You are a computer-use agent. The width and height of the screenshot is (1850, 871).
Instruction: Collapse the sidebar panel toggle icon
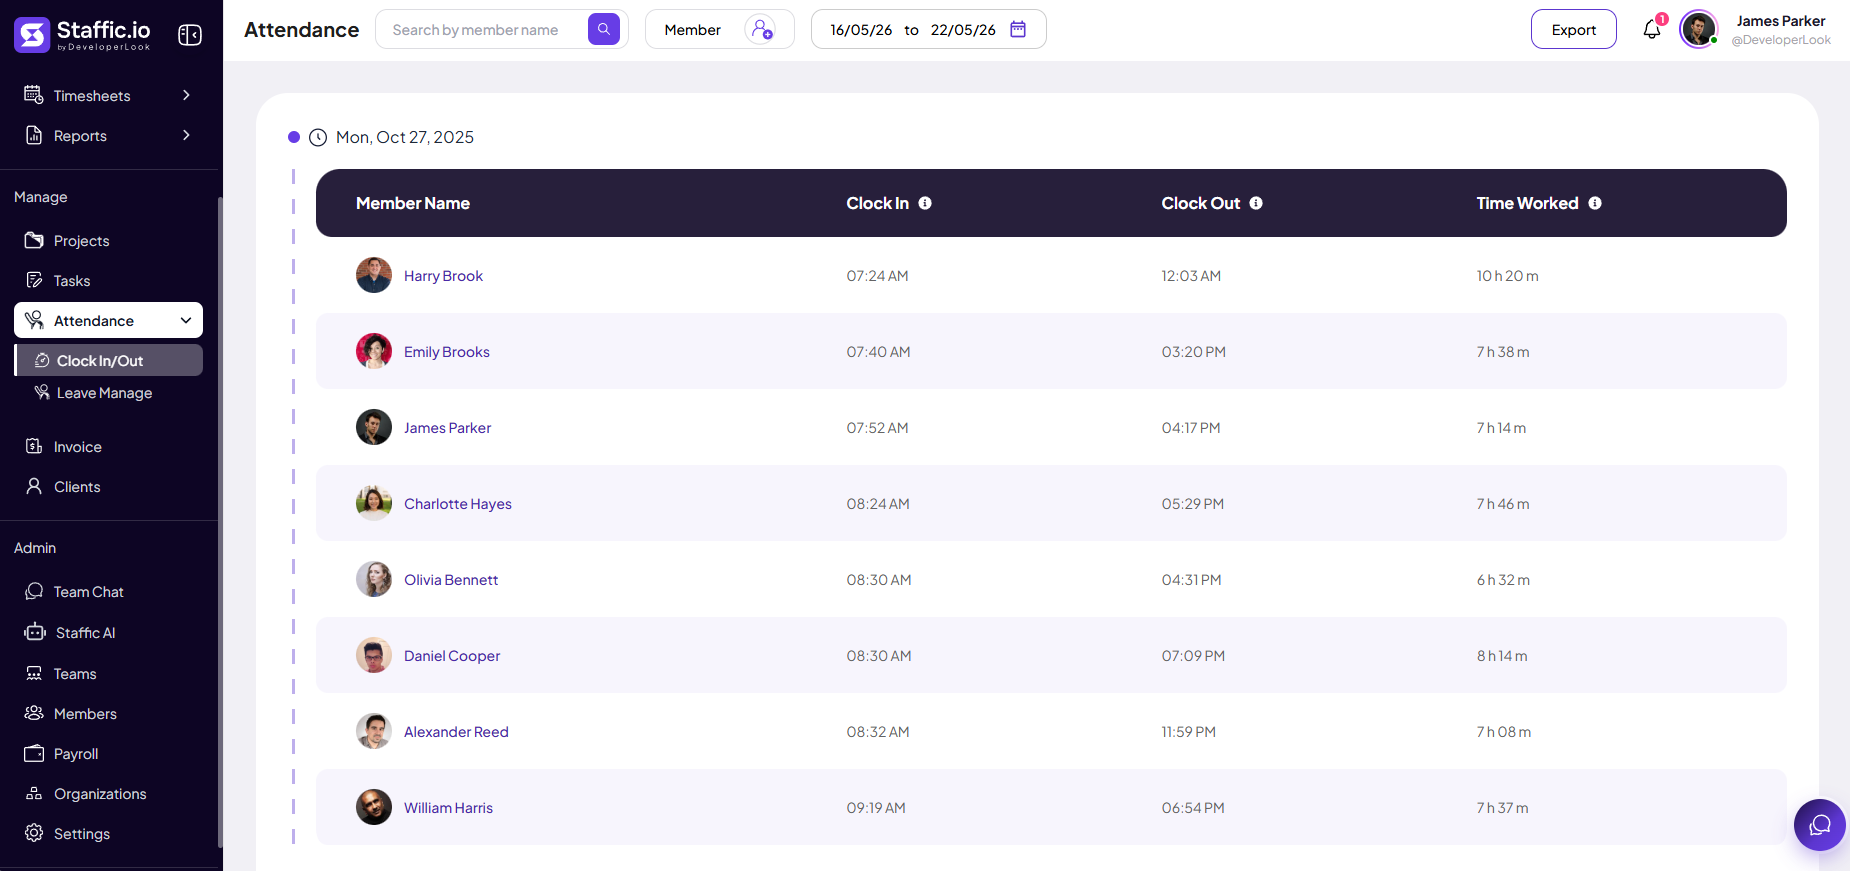(x=190, y=35)
